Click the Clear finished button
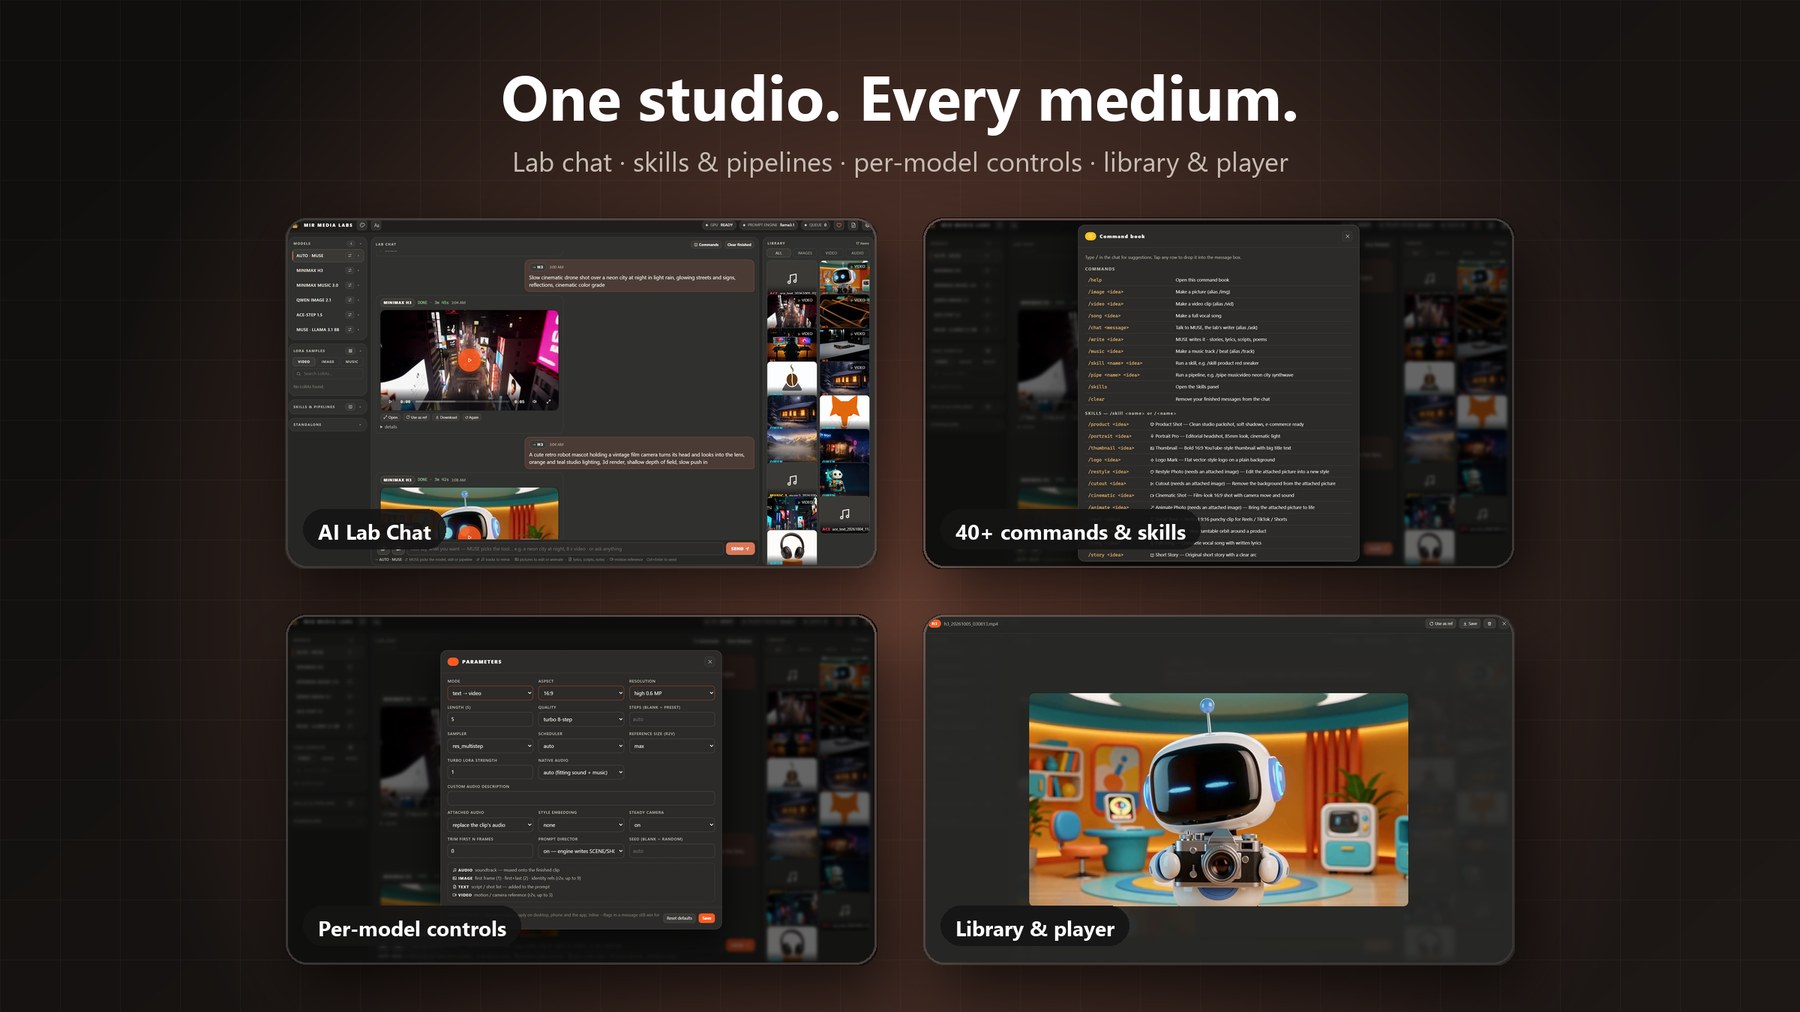 [739, 244]
